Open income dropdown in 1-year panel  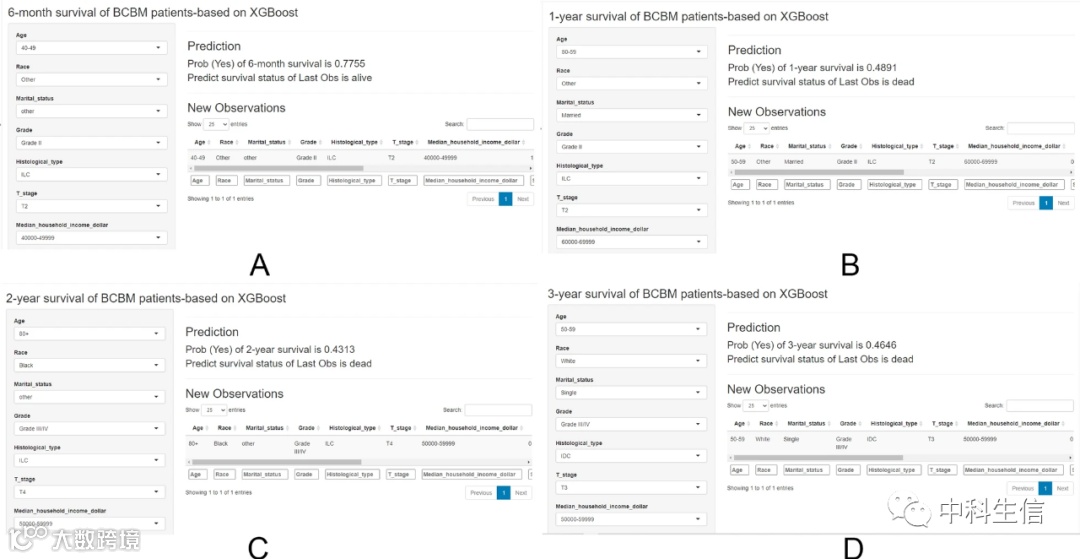[631, 241]
